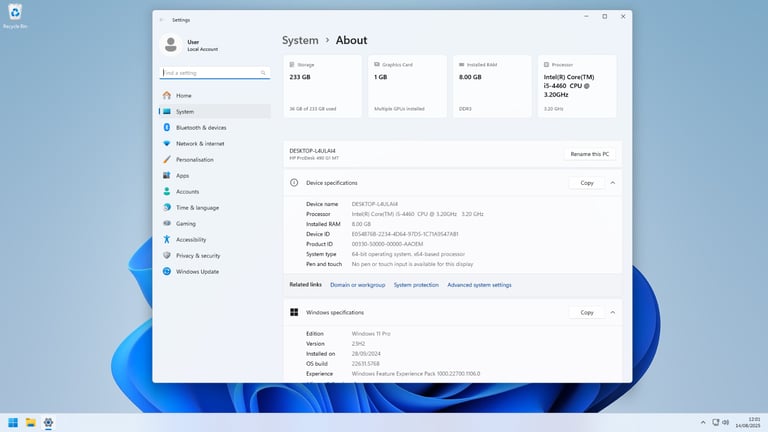Image resolution: width=768 pixels, height=432 pixels.
Task: Click the Processor info card
Action: tap(577, 86)
